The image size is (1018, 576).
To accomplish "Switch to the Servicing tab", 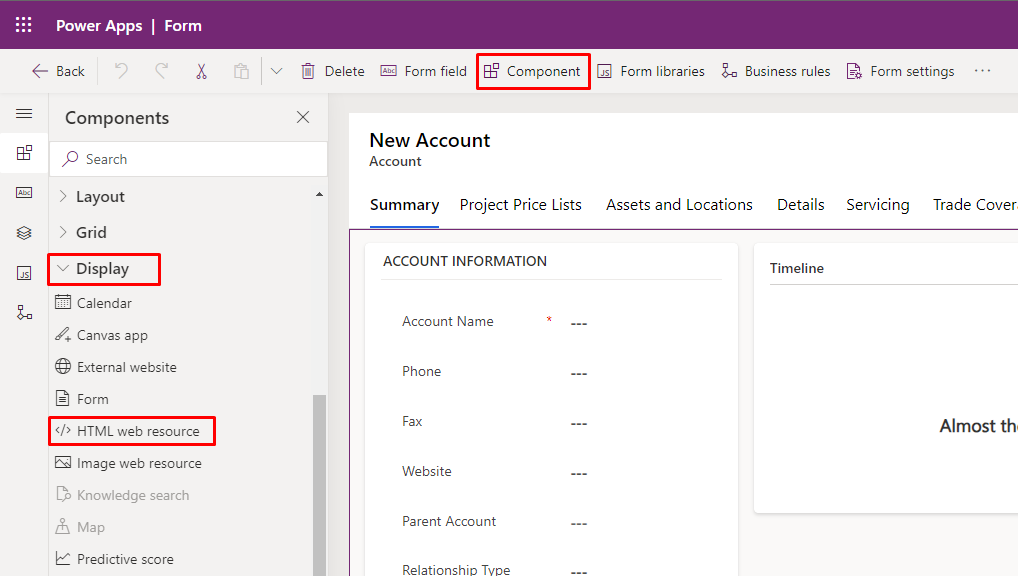I will (877, 205).
